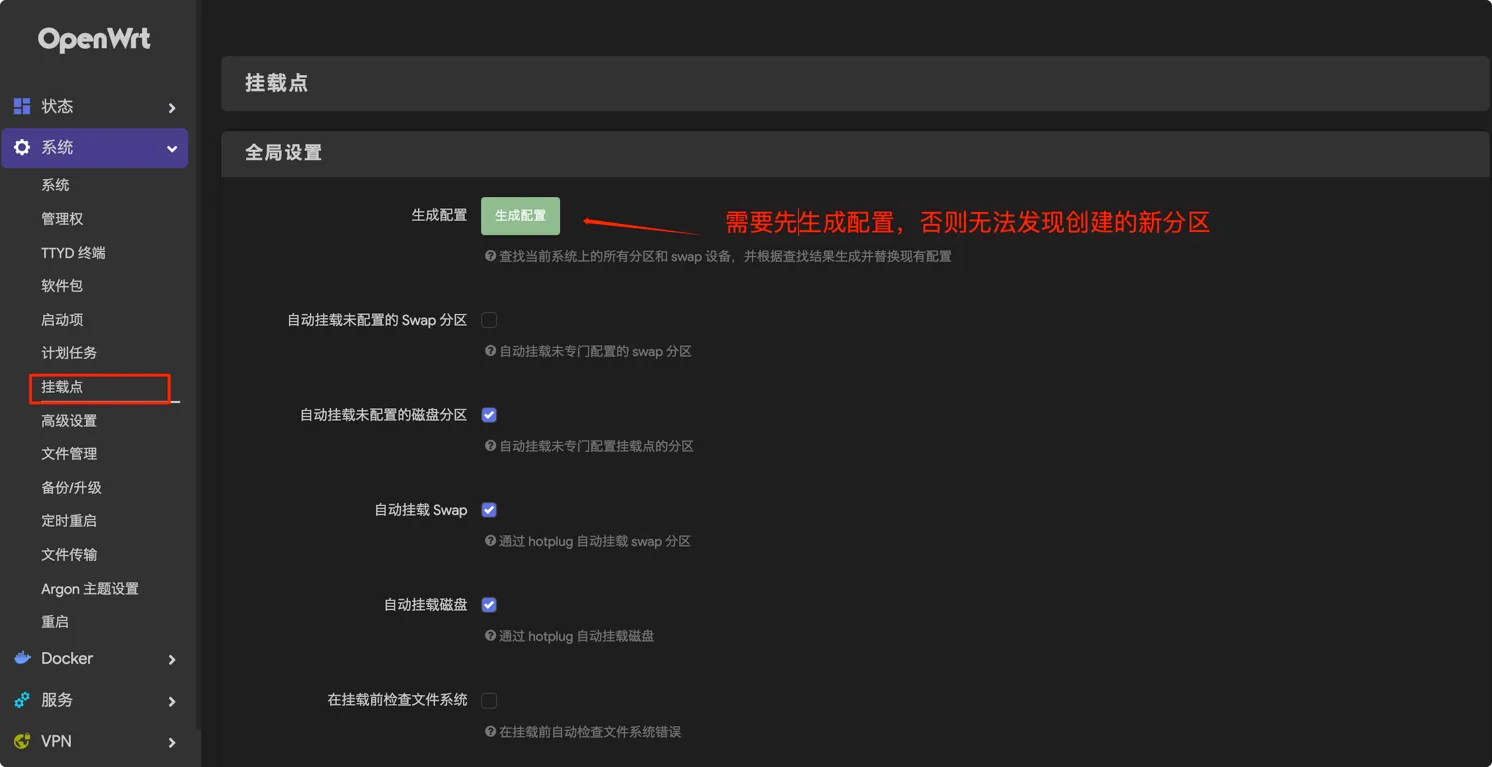Click the Docker menu label

coord(67,658)
